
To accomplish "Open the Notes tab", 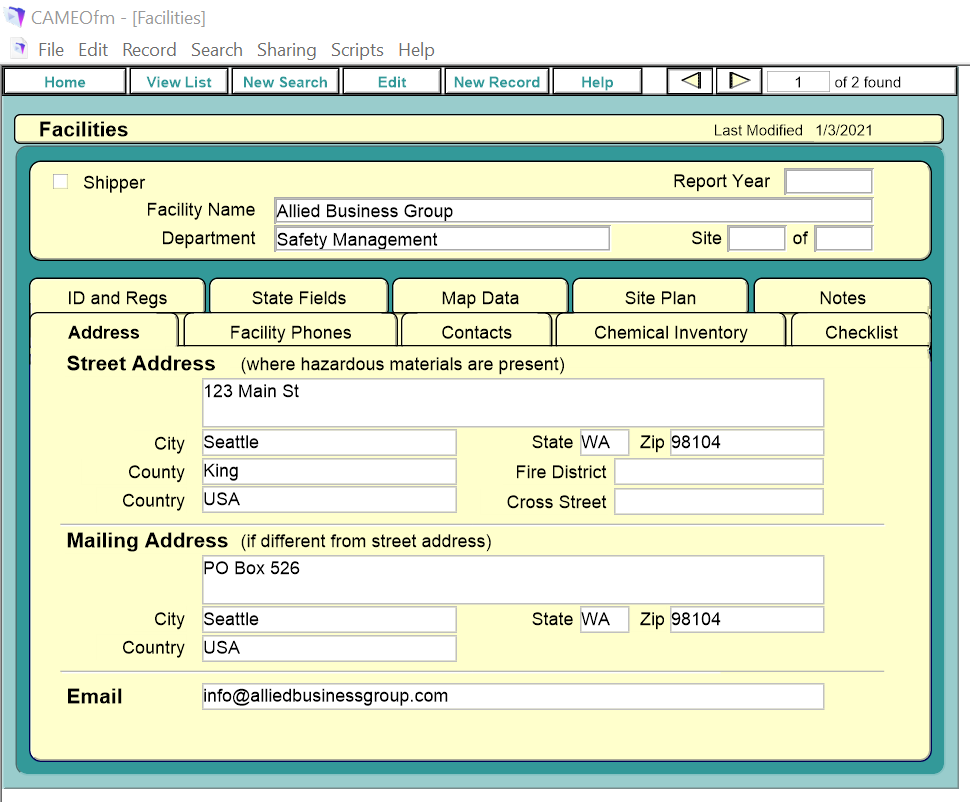I will (843, 298).
